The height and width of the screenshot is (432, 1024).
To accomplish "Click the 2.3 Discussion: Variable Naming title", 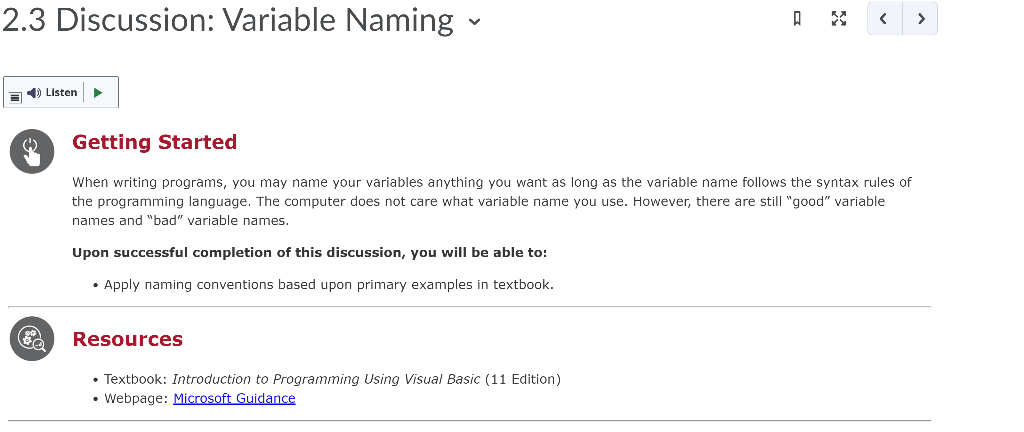I will (x=228, y=20).
